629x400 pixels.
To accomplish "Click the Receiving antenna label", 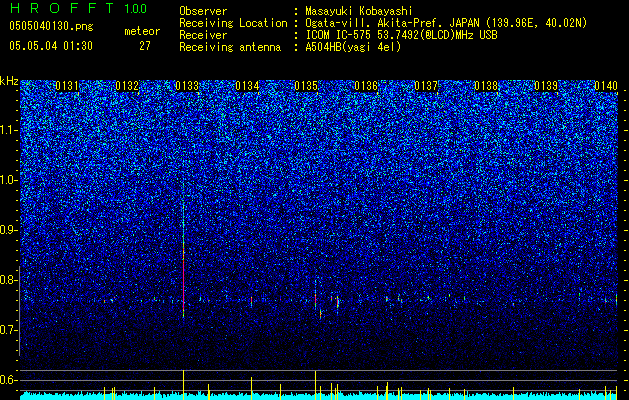I will pos(230,47).
